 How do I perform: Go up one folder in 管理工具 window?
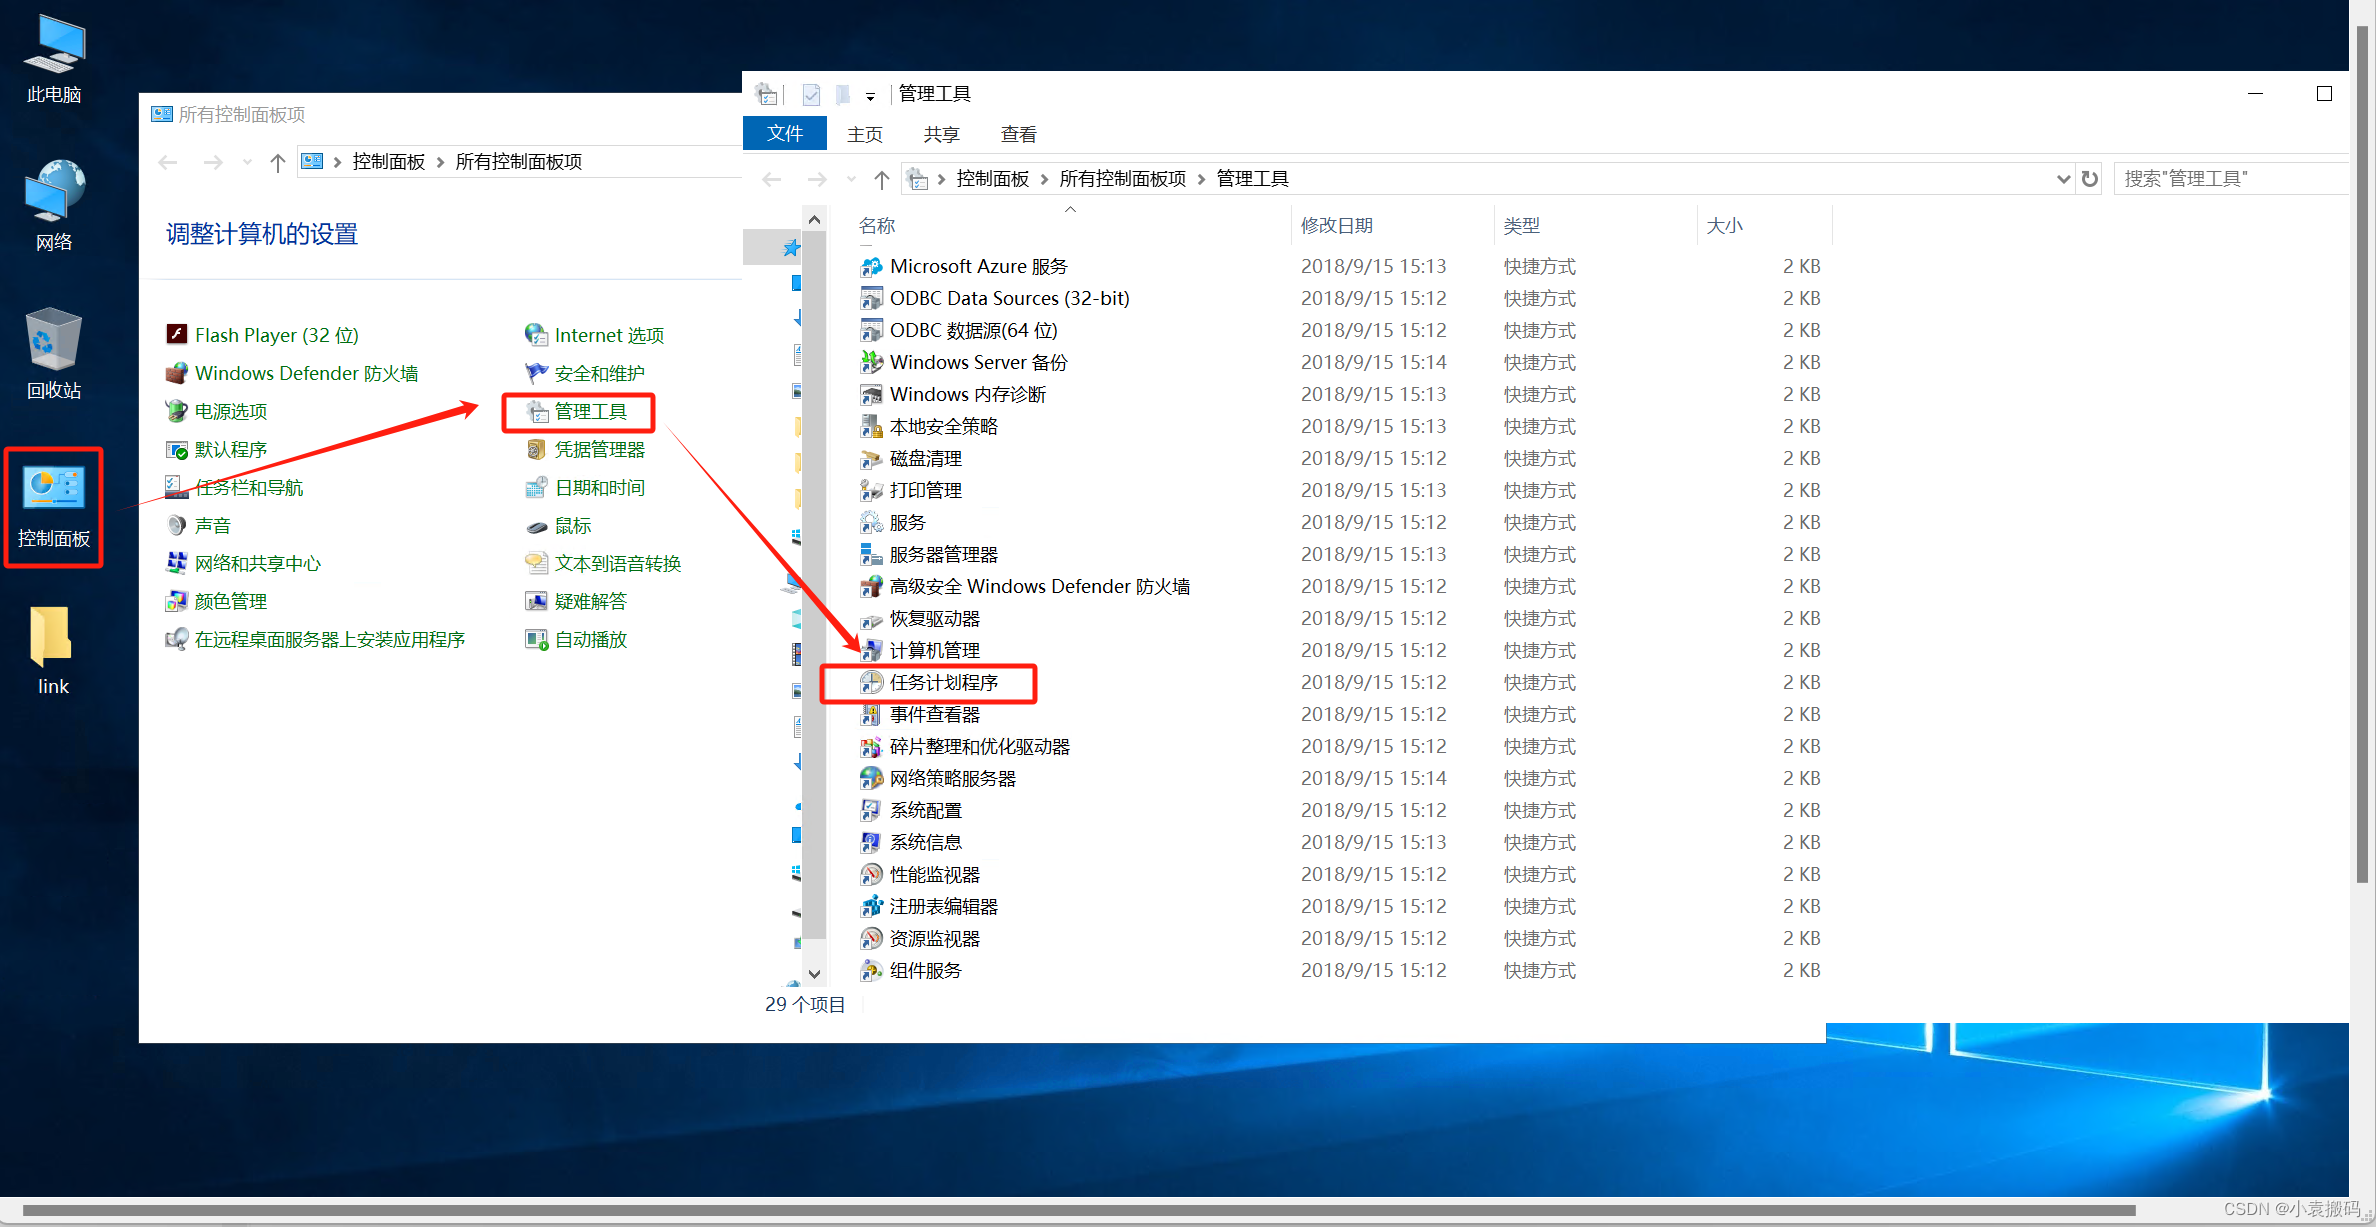(881, 179)
